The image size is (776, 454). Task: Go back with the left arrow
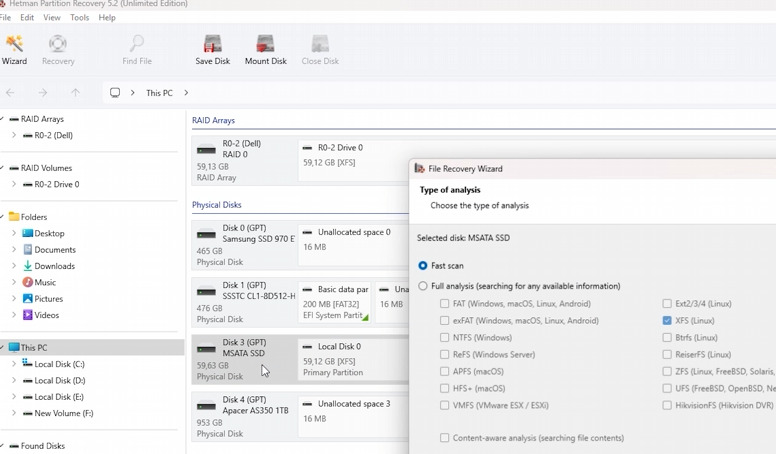[10, 93]
